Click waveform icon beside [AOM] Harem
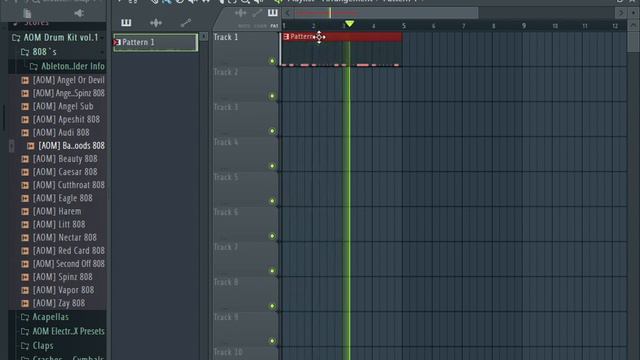The height and width of the screenshot is (360, 640). pos(25,211)
